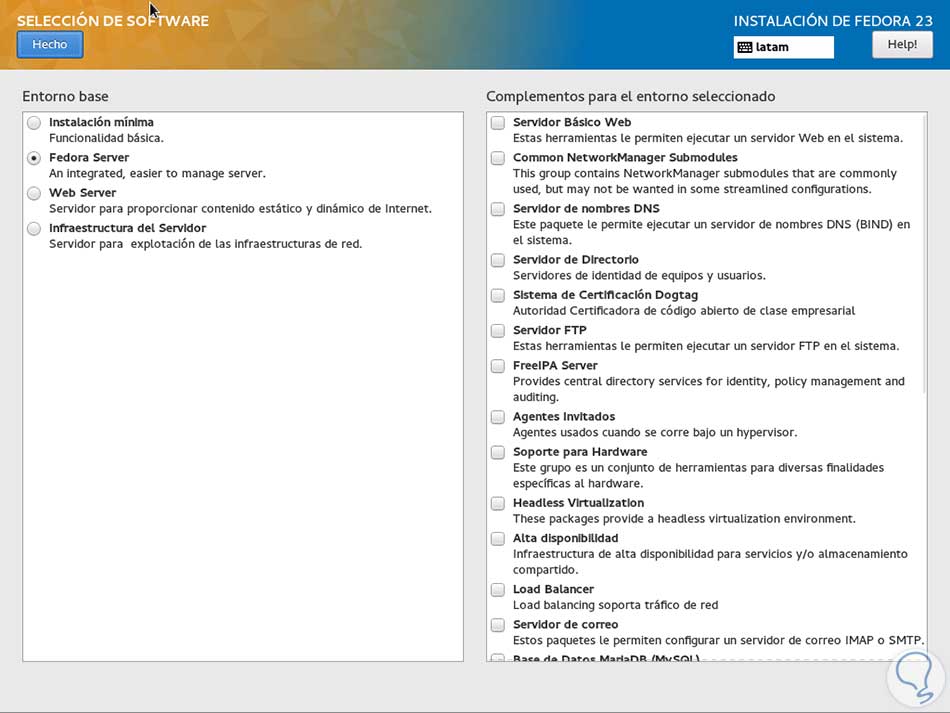Click the 'Servidor FTP' label text
This screenshot has height=713, width=950.
[x=550, y=330]
